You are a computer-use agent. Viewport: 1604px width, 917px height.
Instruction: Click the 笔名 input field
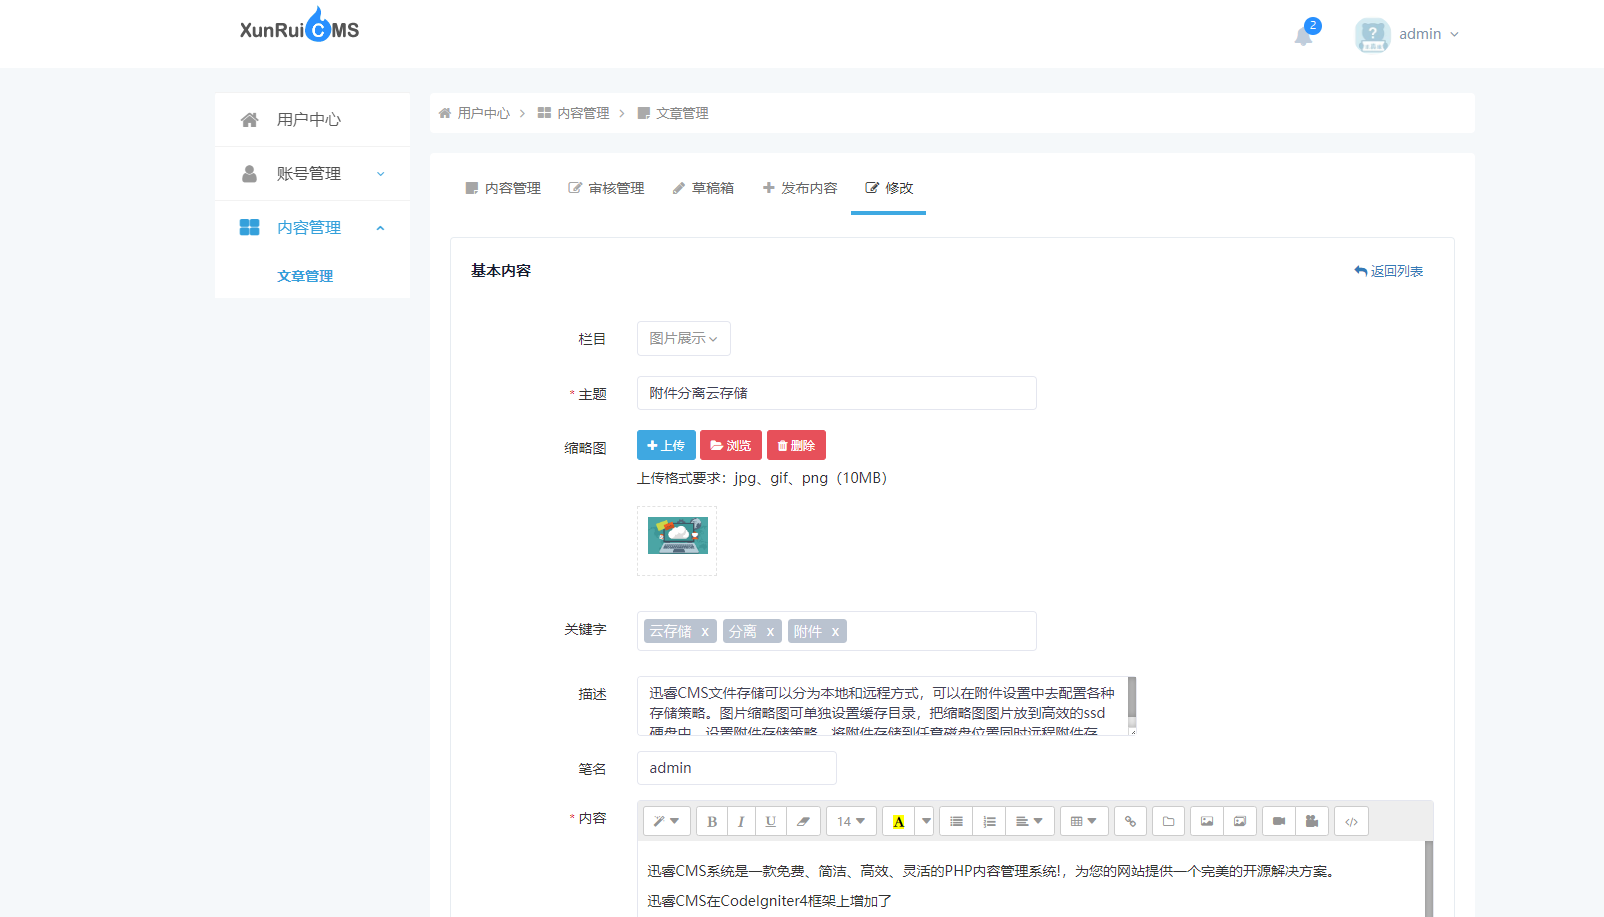coord(737,768)
